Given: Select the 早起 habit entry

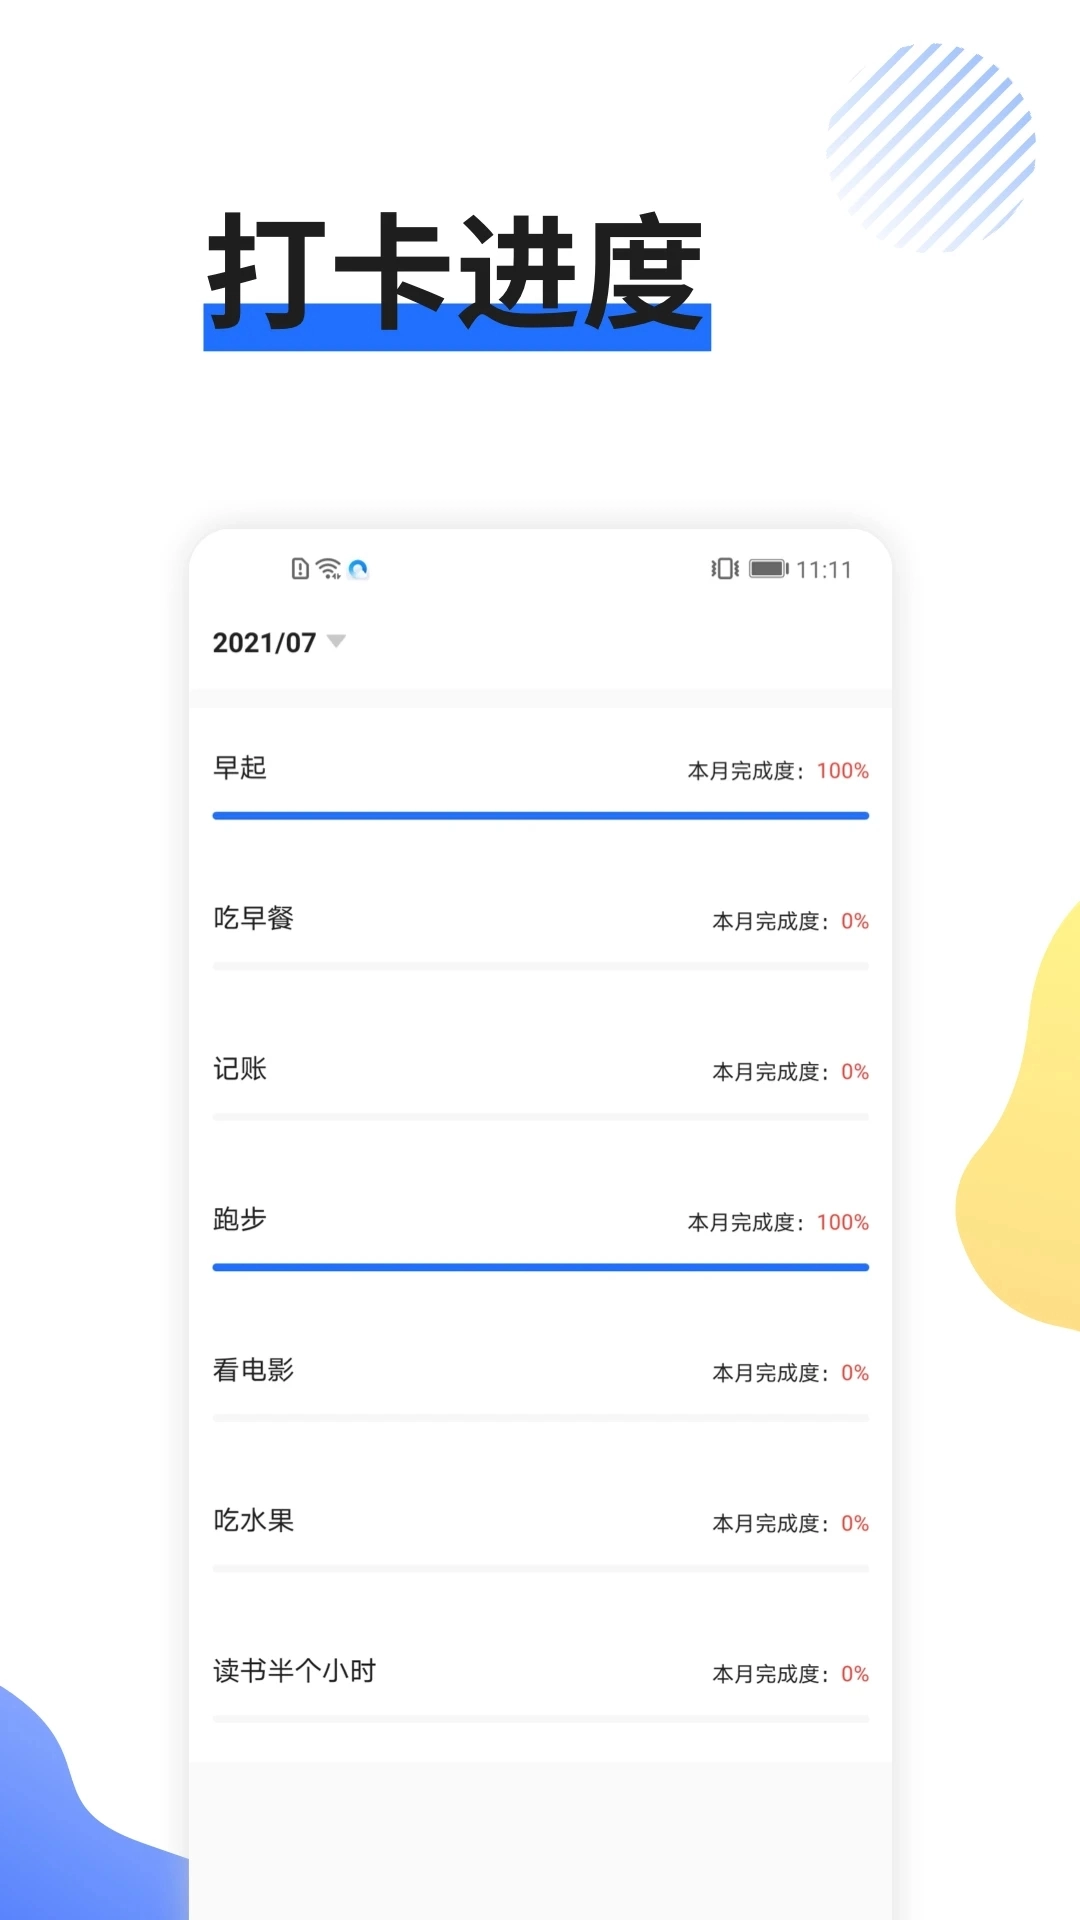Looking at the screenshot, I should pyautogui.click(x=240, y=770).
